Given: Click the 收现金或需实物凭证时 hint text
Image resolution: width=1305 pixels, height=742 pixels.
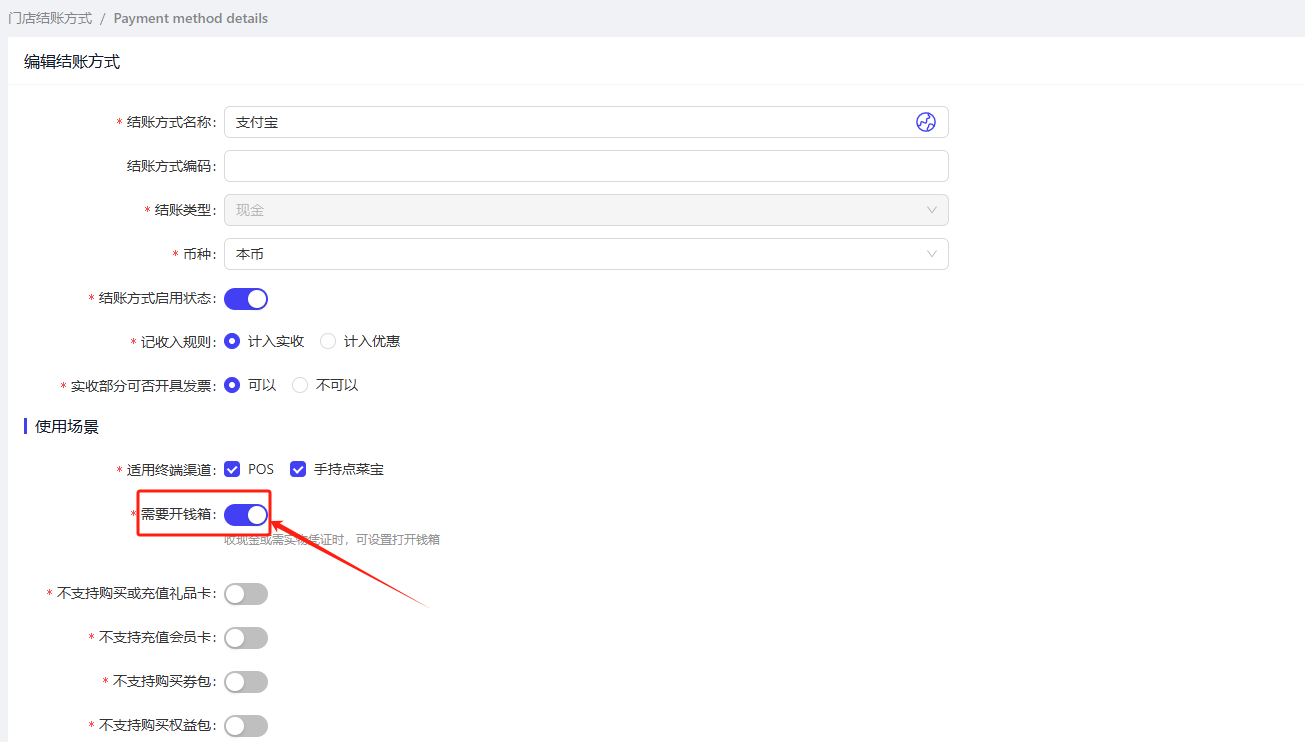Looking at the screenshot, I should 332,540.
